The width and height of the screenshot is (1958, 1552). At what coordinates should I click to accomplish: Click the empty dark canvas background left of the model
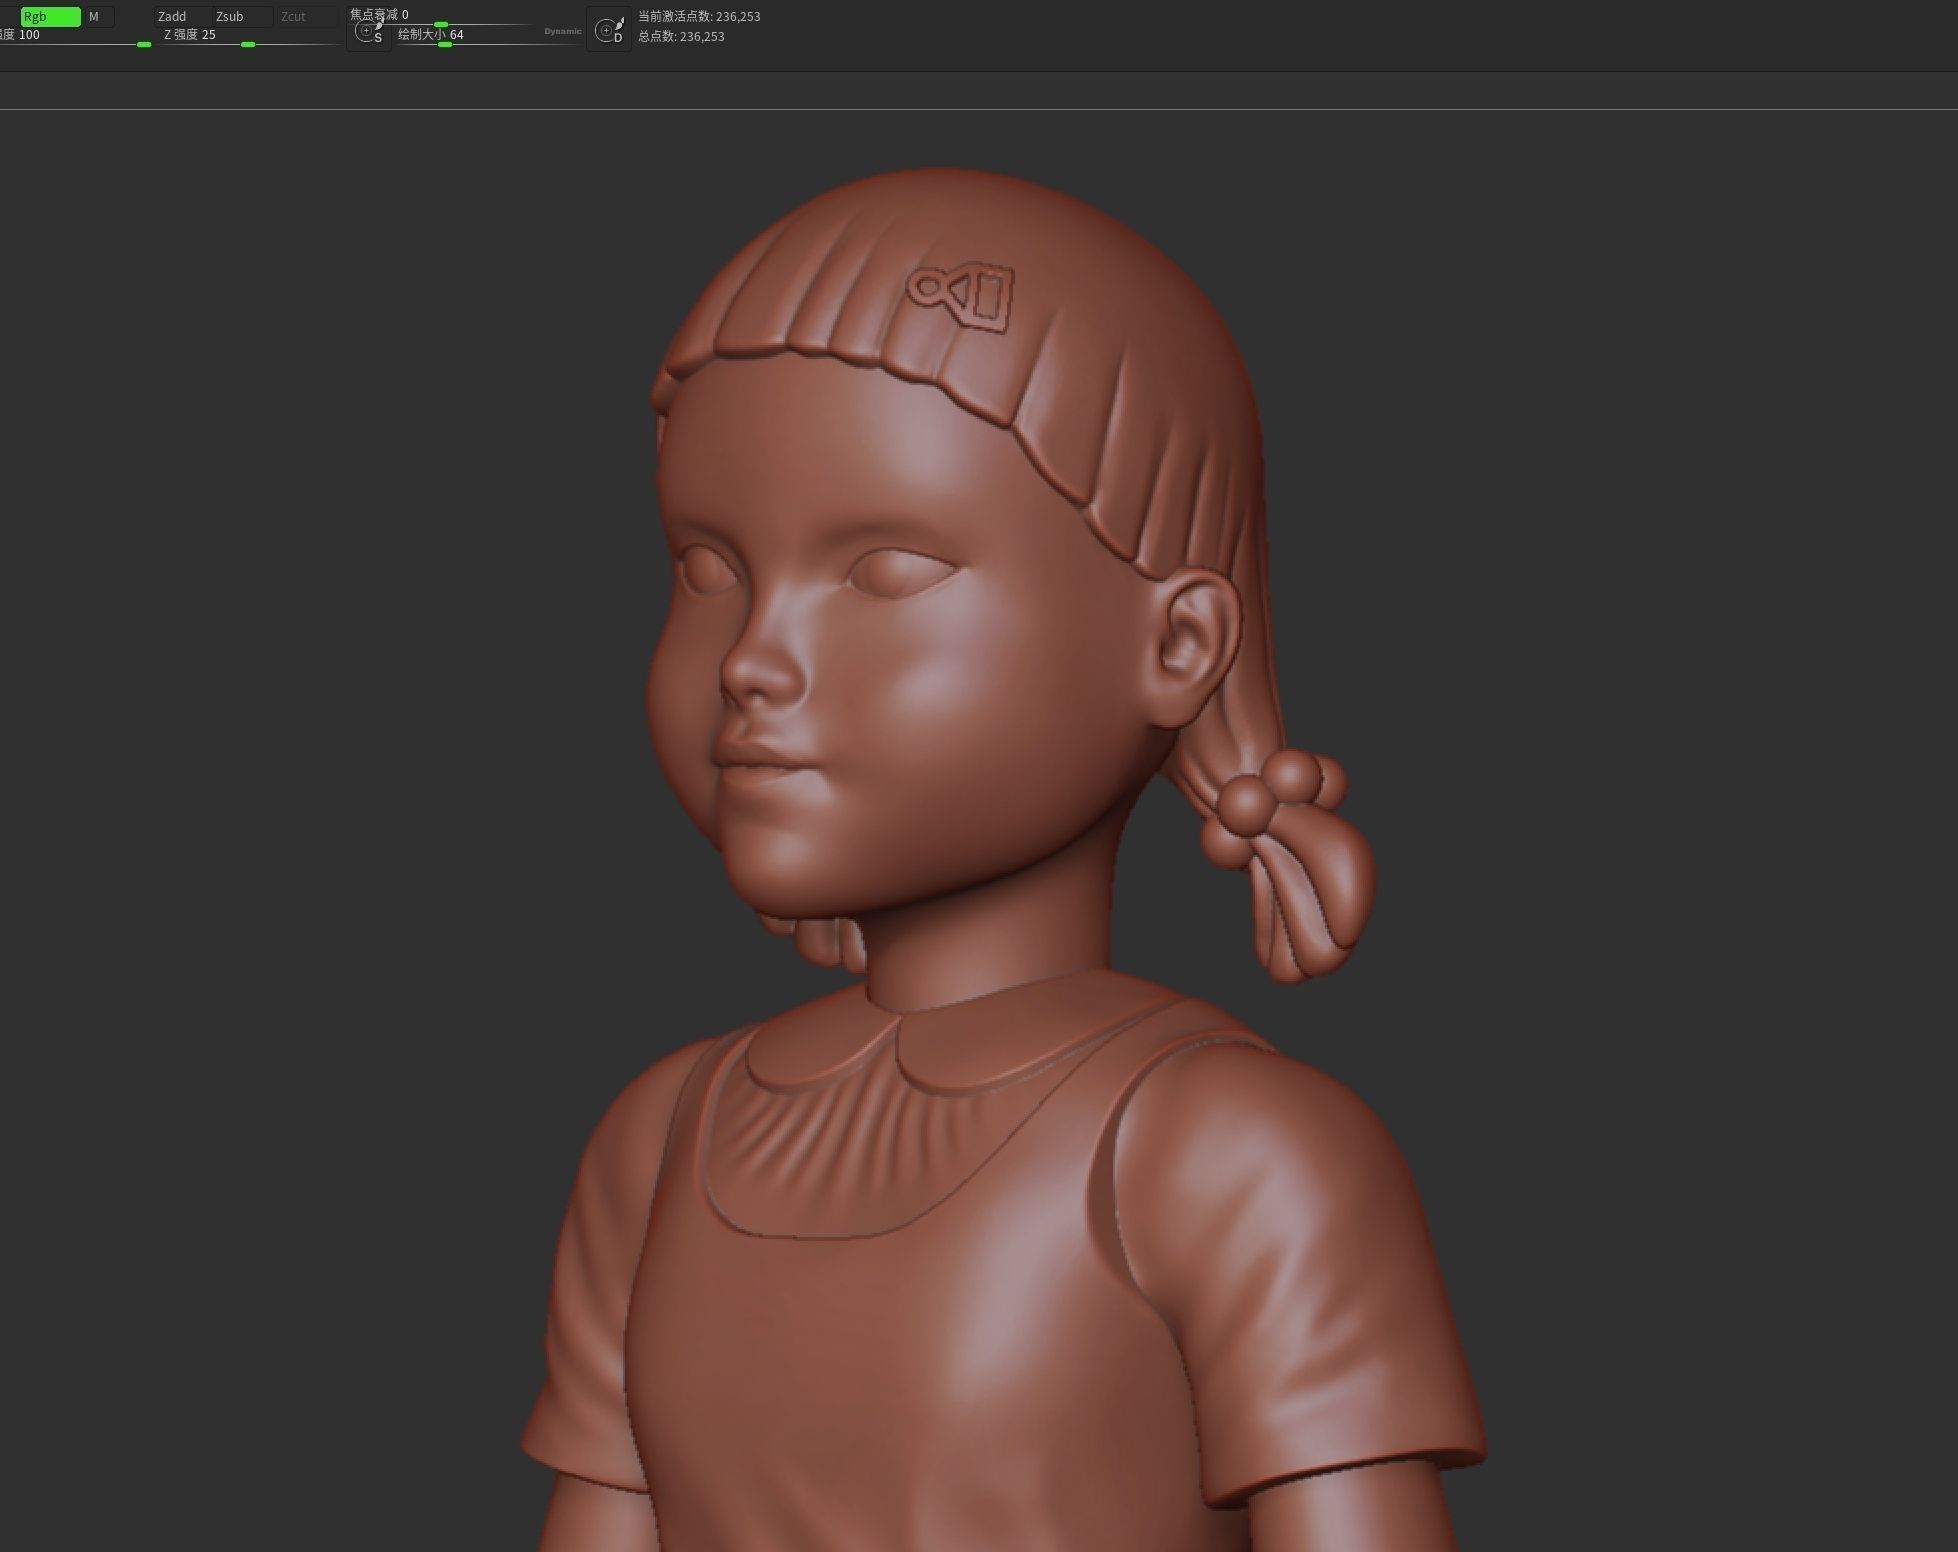click(x=300, y=700)
